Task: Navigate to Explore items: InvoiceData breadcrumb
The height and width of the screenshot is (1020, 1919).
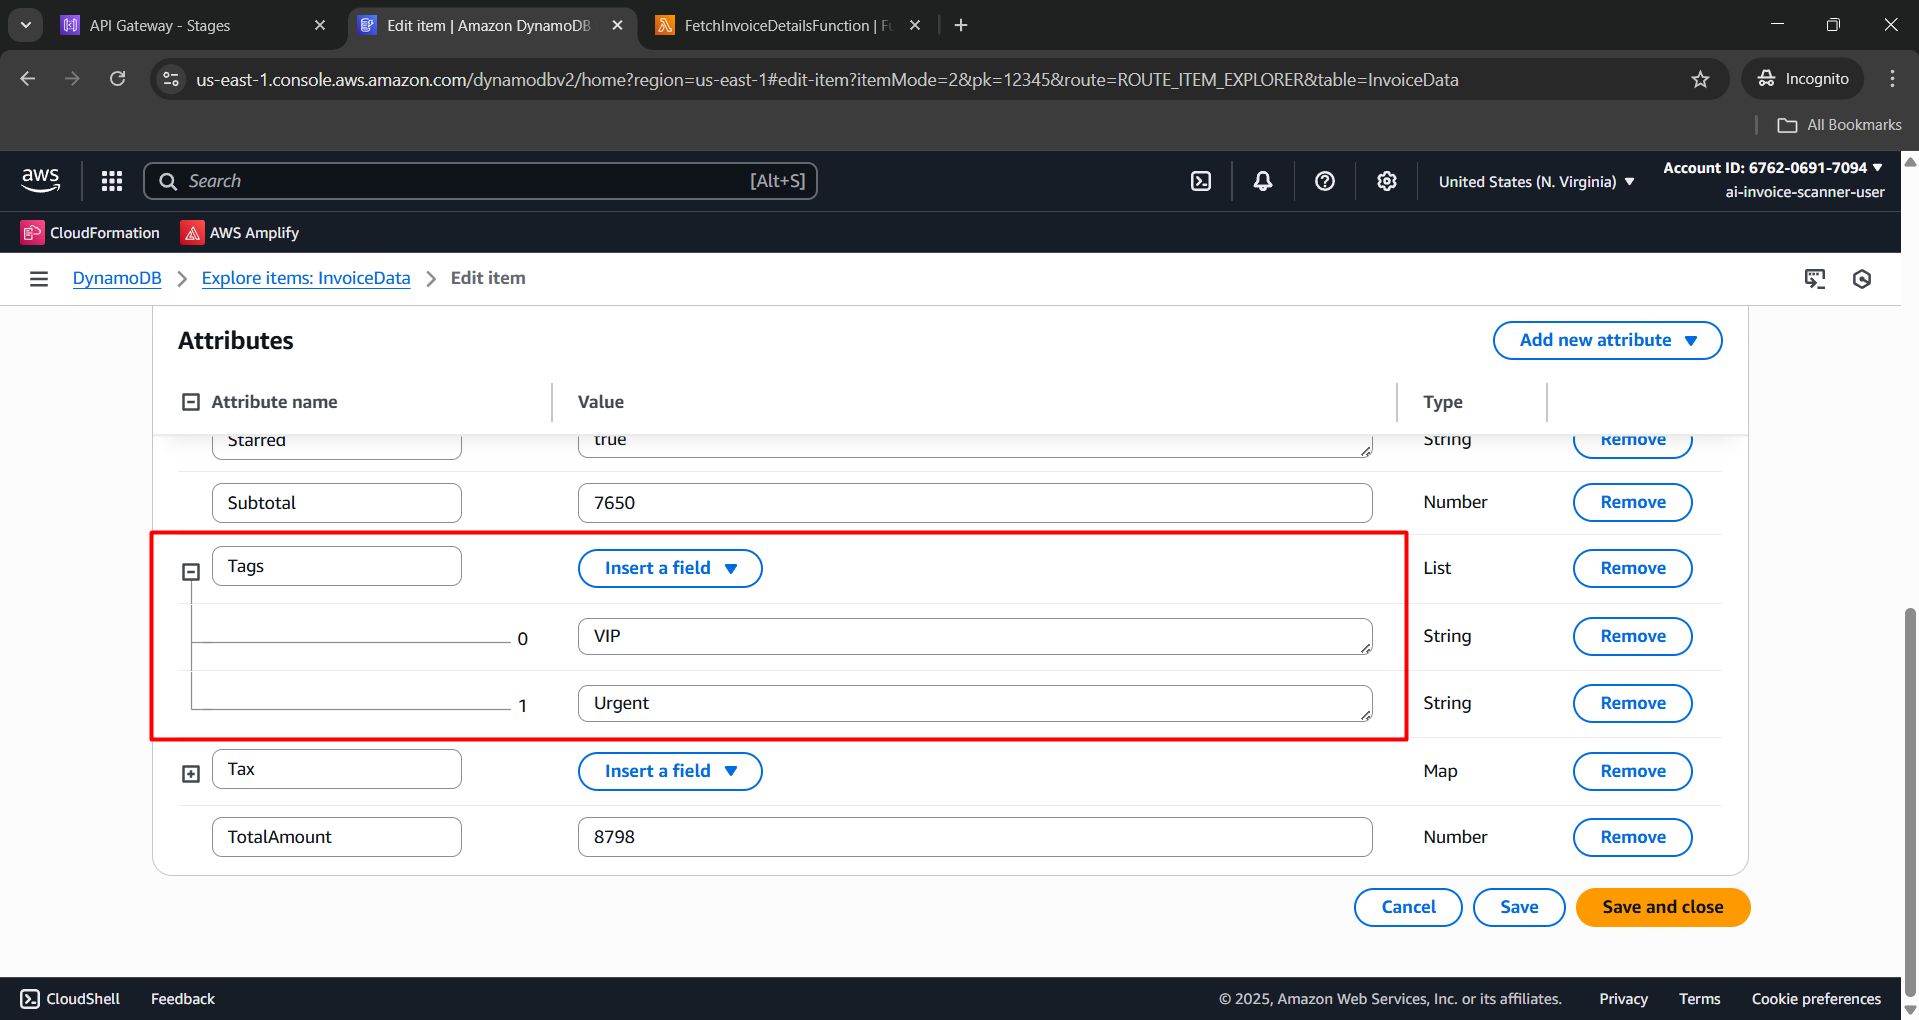Action: click(x=305, y=278)
